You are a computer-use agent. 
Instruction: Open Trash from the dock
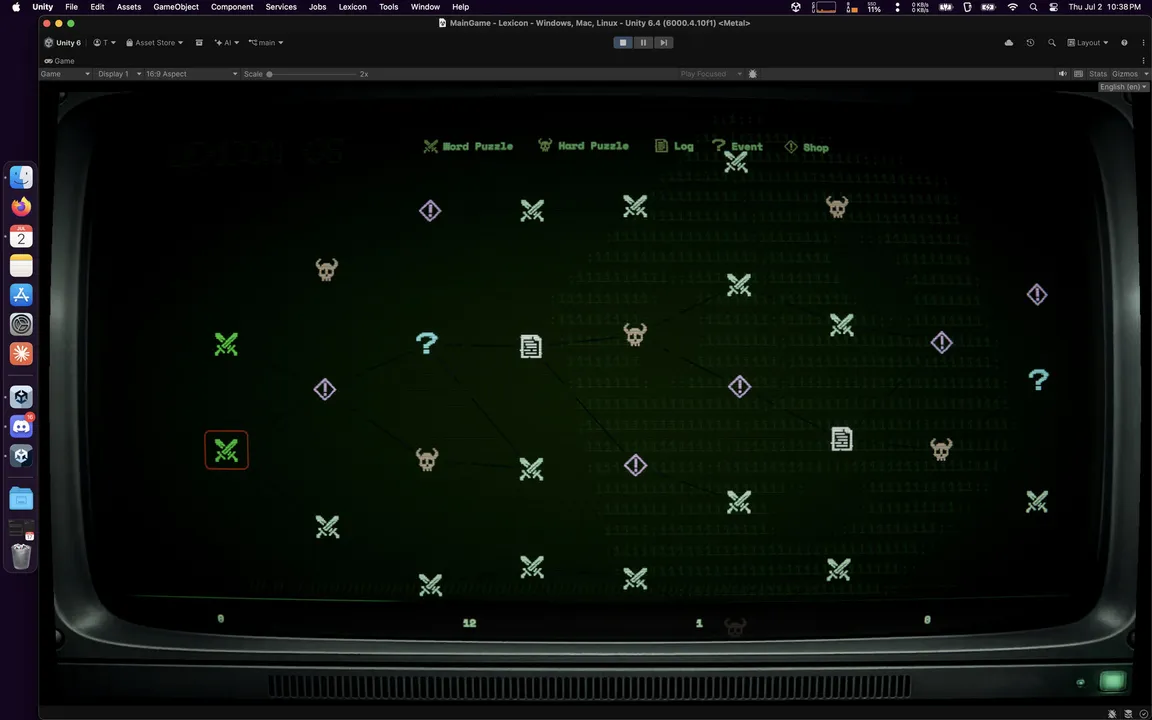click(21, 556)
